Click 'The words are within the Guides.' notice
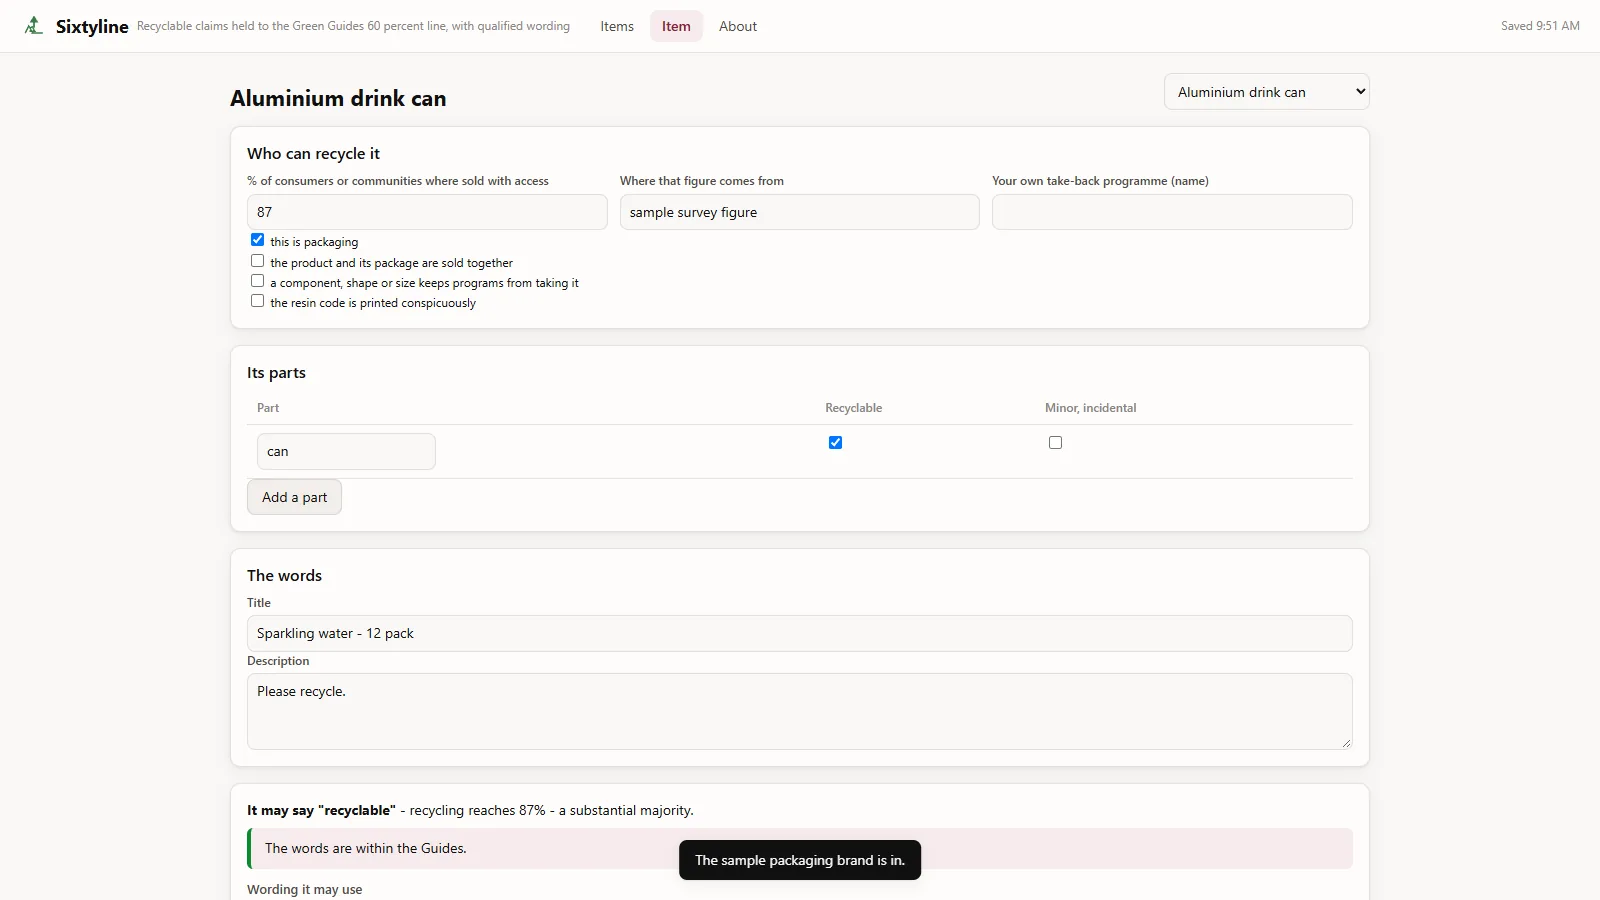The height and width of the screenshot is (900, 1600). (x=800, y=848)
